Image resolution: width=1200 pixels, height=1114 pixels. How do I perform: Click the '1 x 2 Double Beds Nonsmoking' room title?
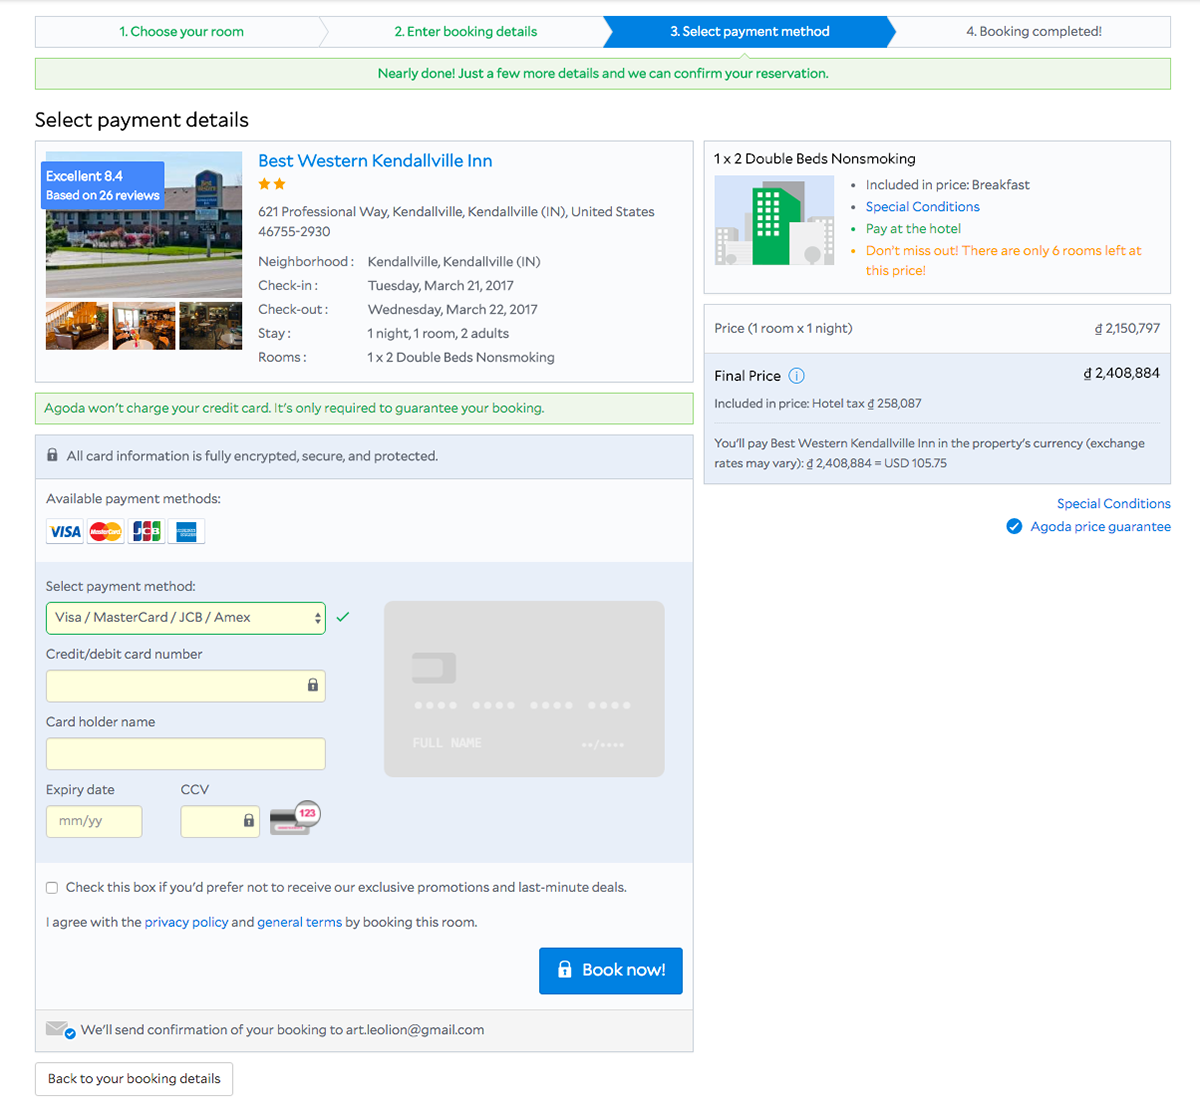[814, 159]
